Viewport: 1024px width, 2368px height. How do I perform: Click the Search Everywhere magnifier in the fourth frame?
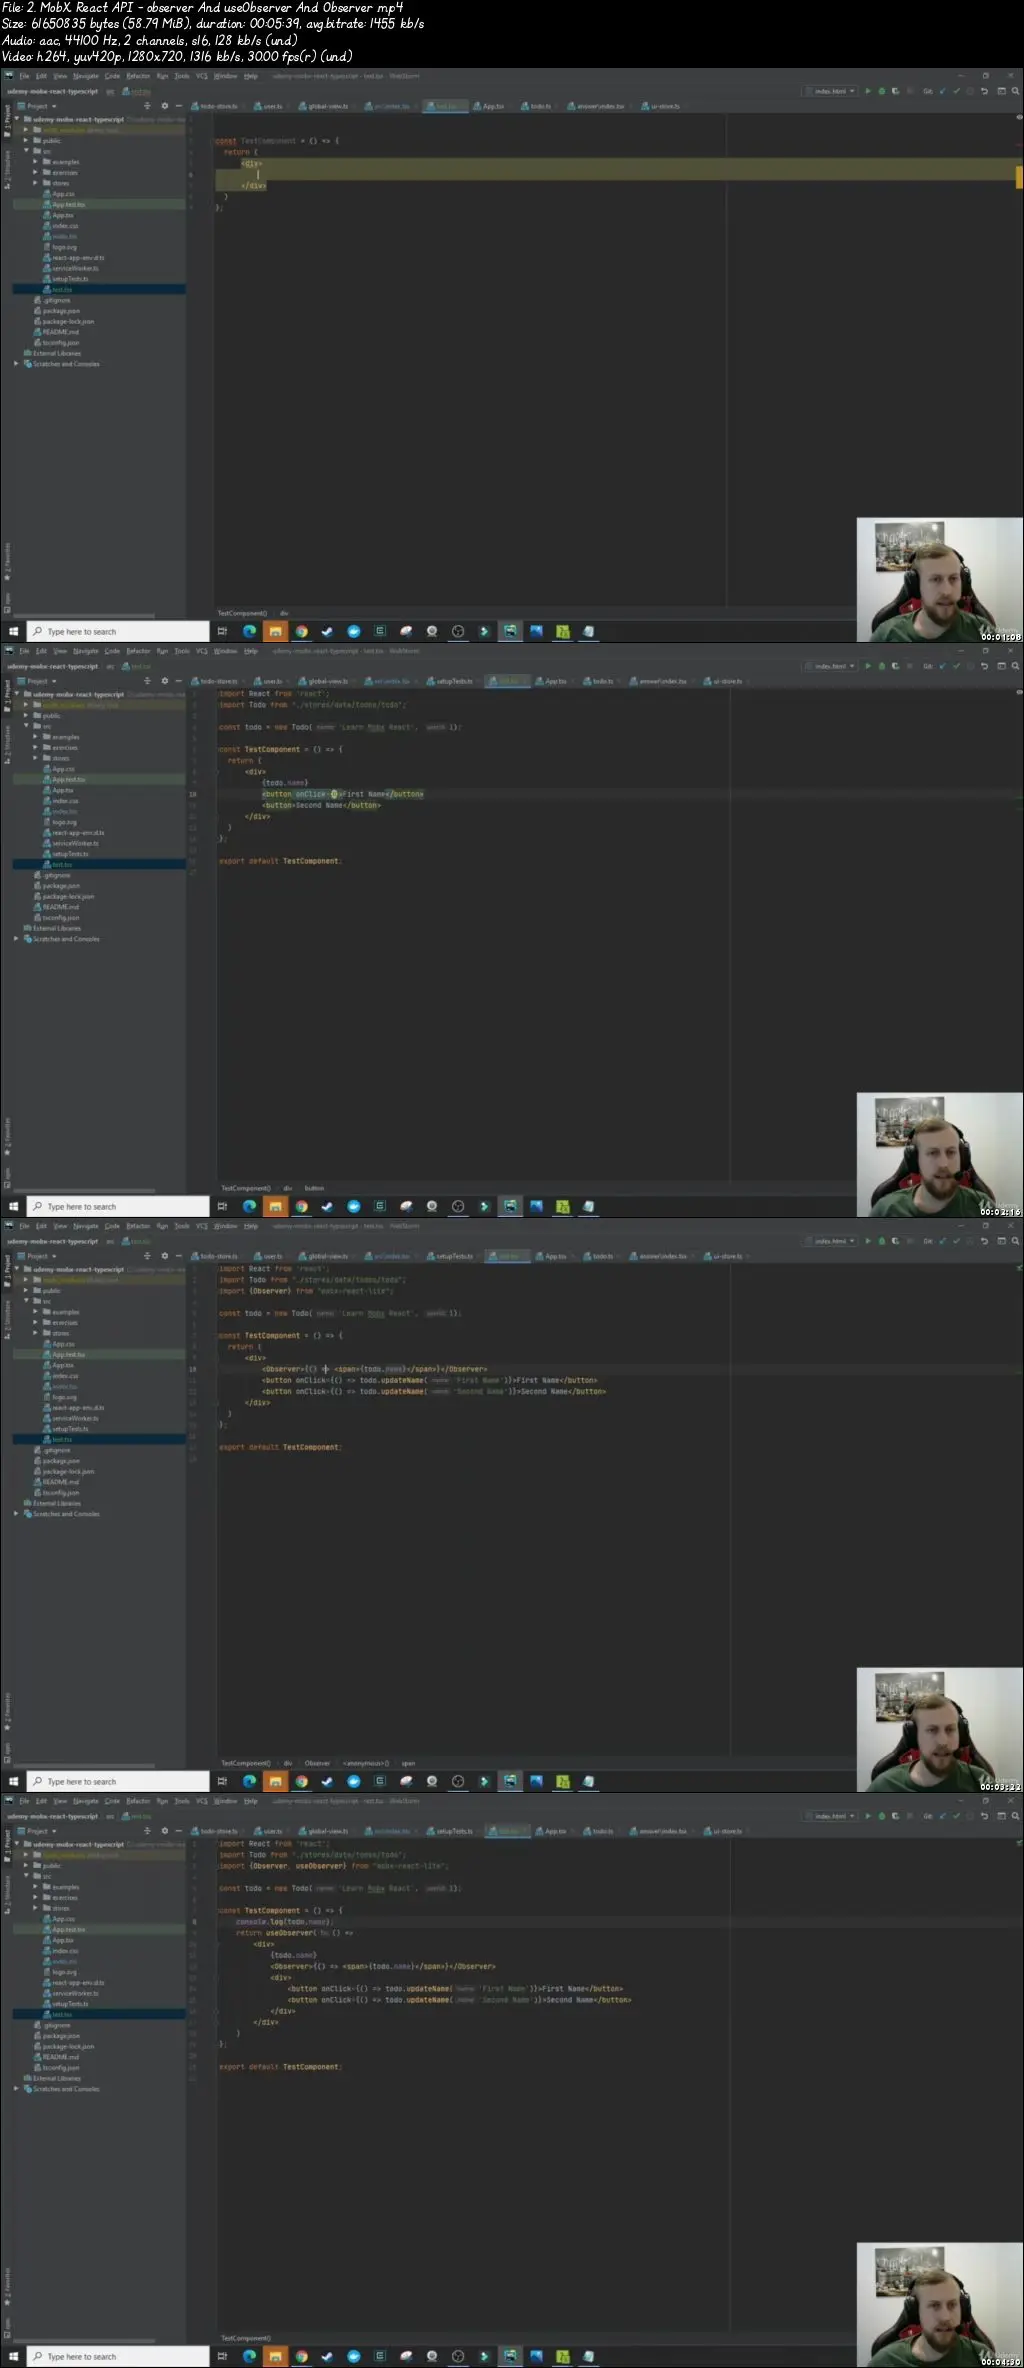[x=1015, y=1816]
